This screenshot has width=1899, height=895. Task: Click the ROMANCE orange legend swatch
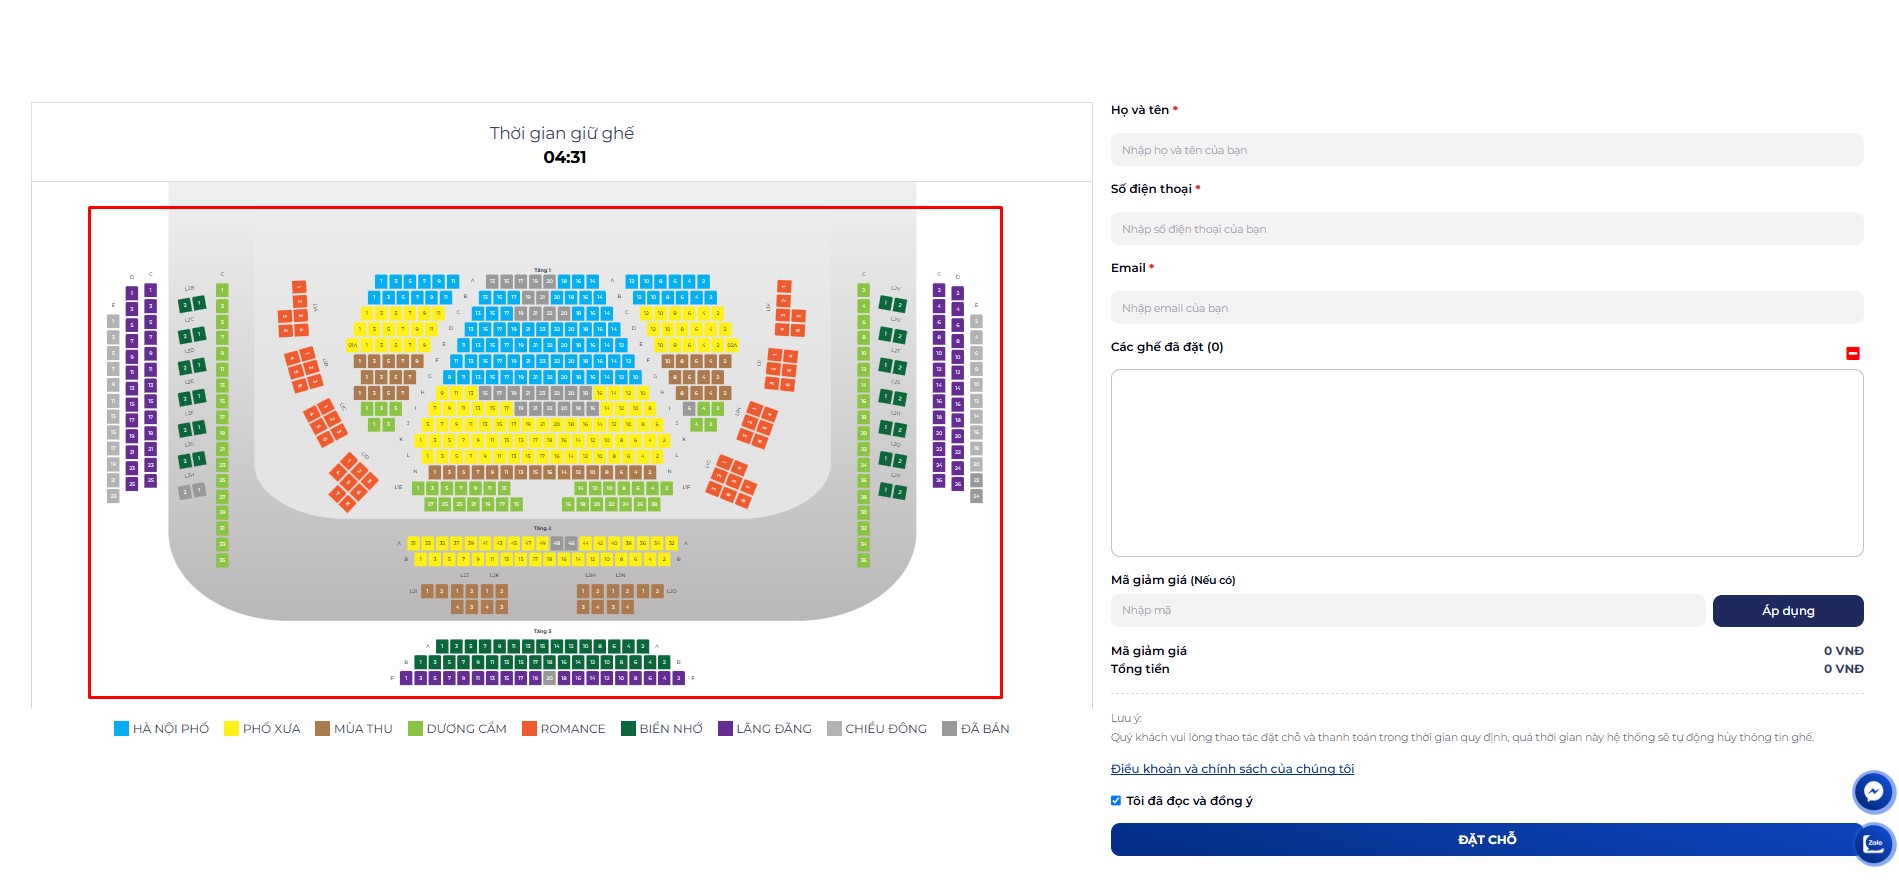[529, 729]
